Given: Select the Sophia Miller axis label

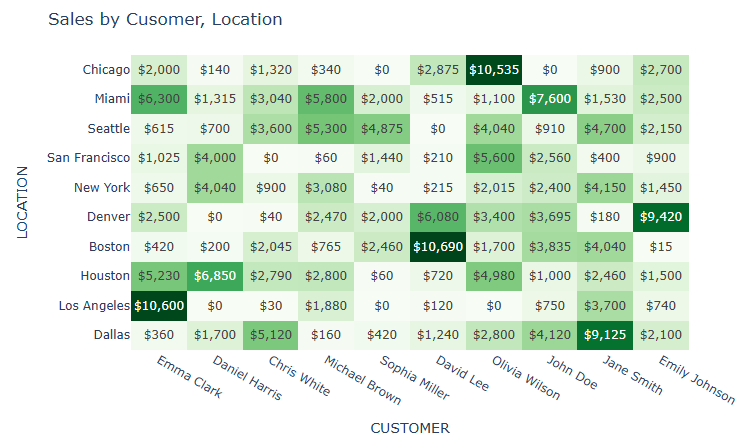Looking at the screenshot, I should (x=414, y=377).
